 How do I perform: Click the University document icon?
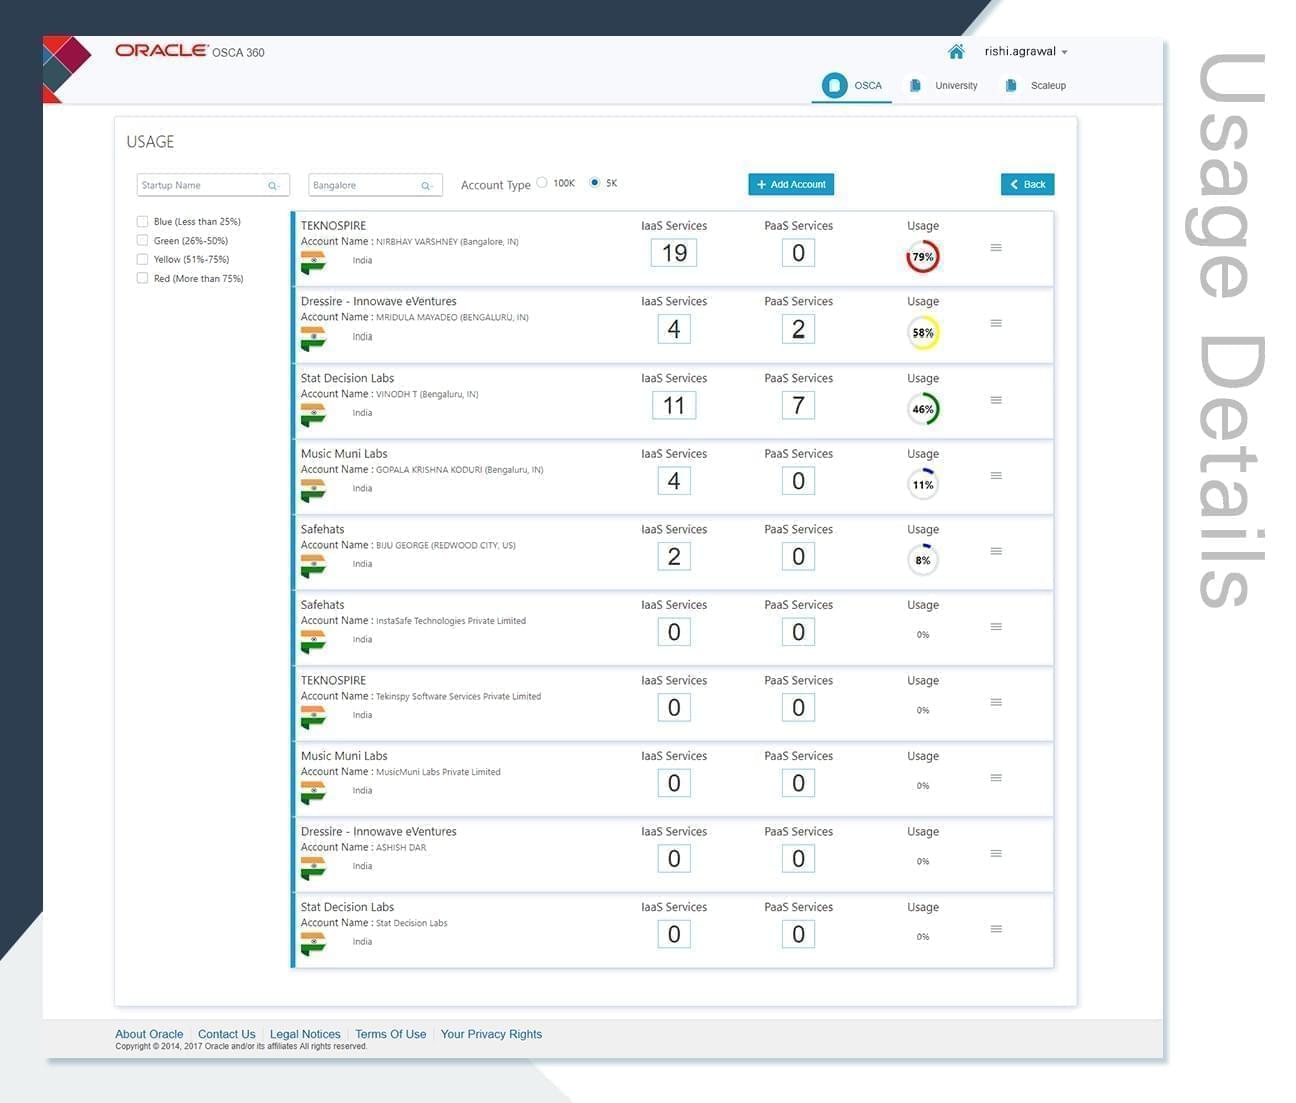915,85
